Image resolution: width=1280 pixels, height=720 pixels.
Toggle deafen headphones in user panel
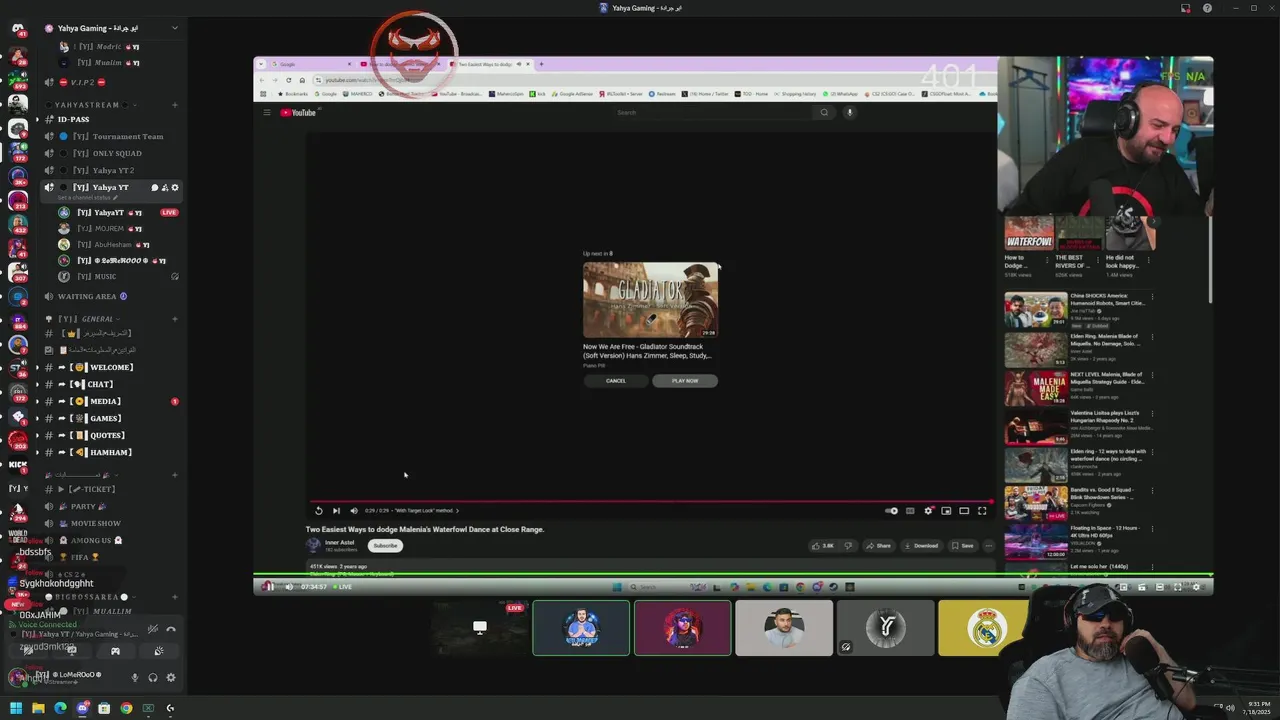[153, 677]
